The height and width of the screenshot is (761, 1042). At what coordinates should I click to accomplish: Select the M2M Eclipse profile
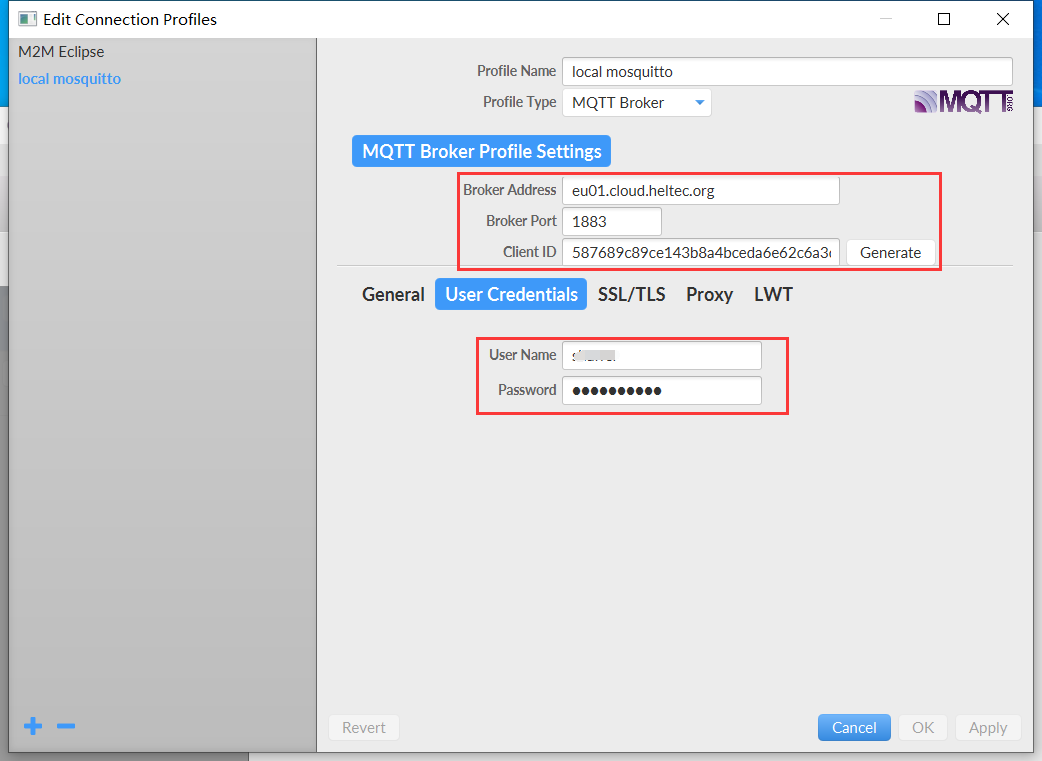[x=61, y=52]
